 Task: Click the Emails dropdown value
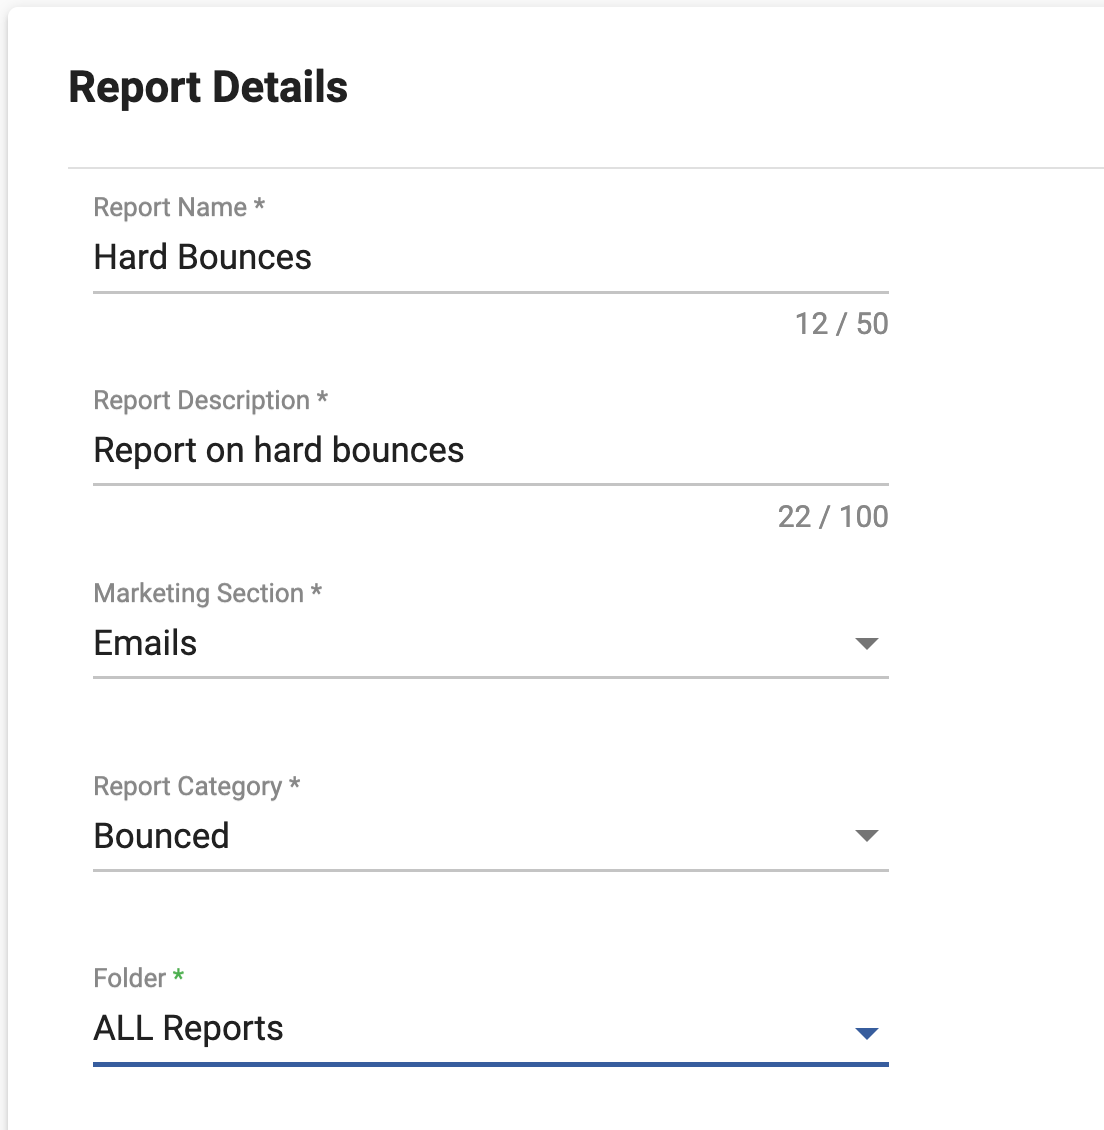(145, 644)
